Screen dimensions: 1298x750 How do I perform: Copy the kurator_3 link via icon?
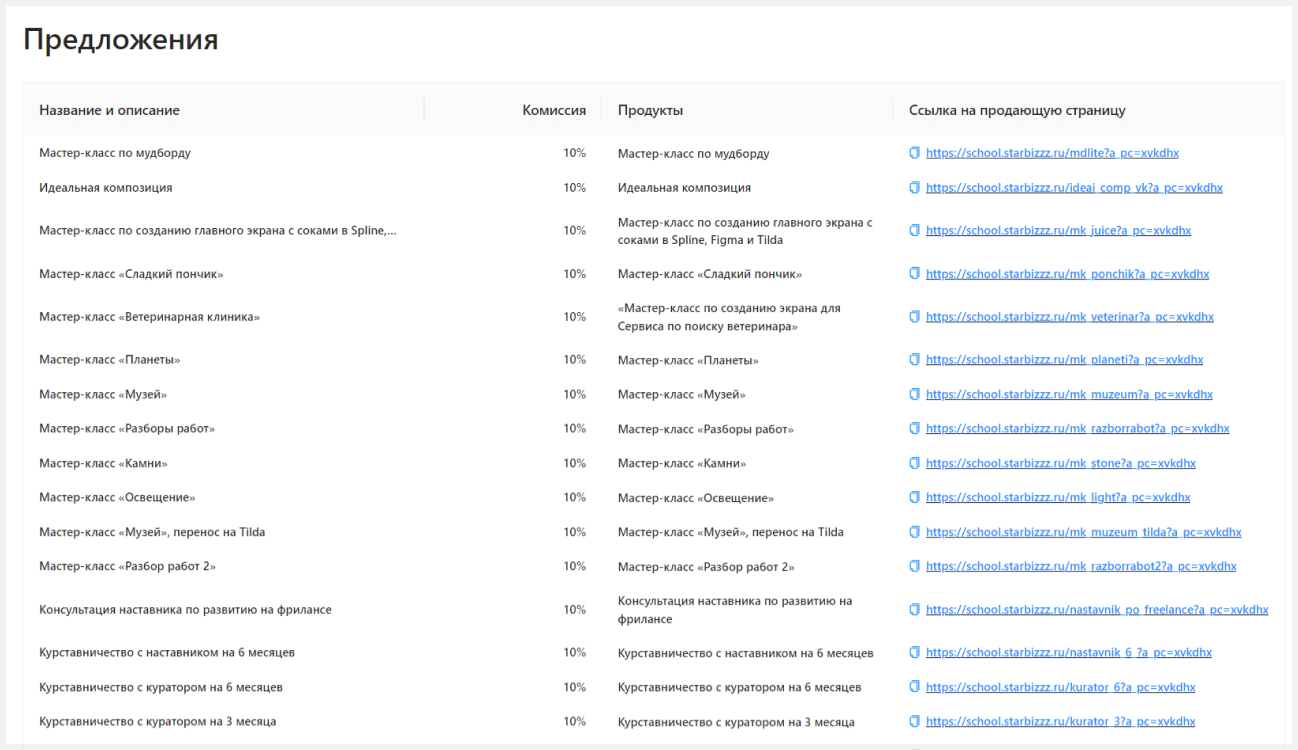point(914,722)
